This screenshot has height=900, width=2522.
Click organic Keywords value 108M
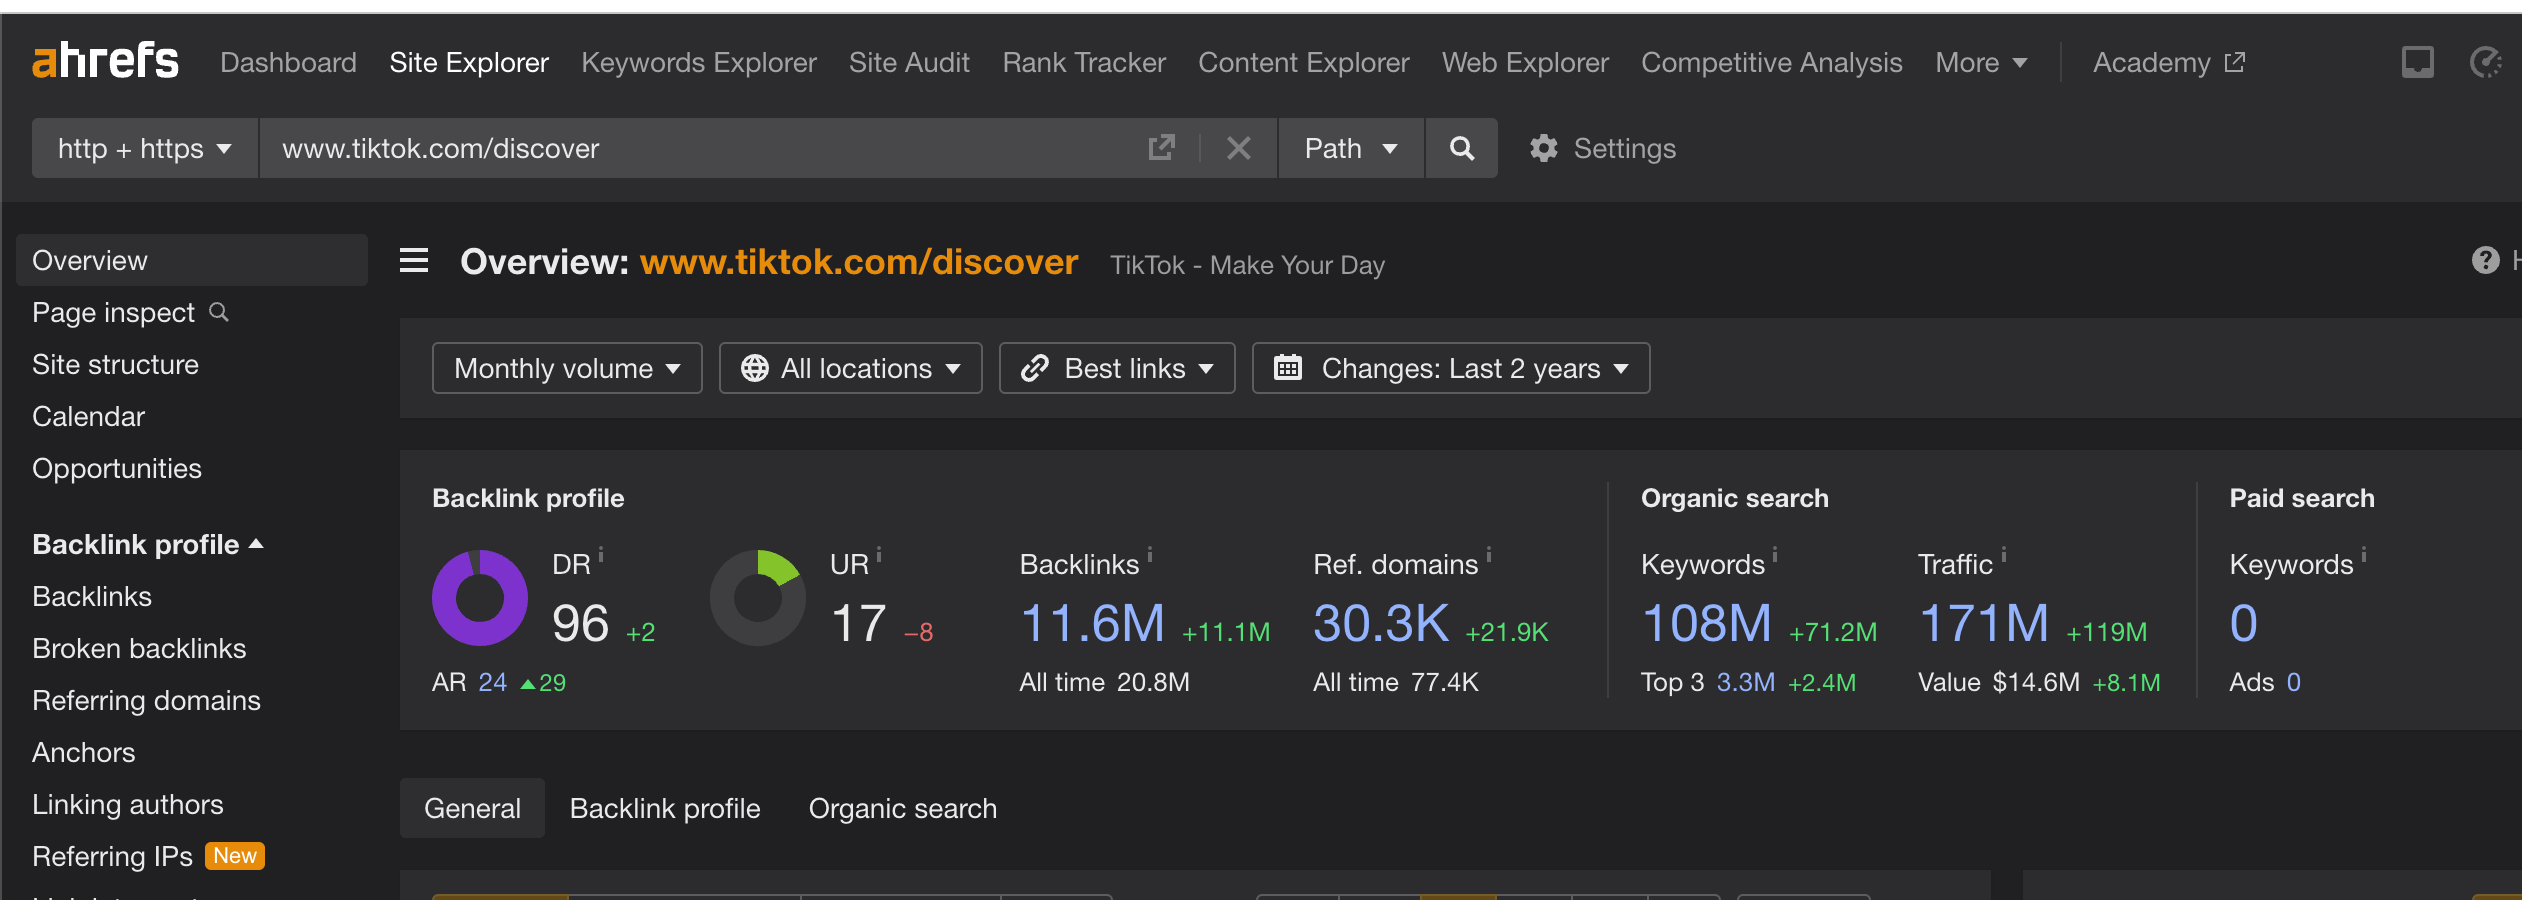click(1707, 623)
